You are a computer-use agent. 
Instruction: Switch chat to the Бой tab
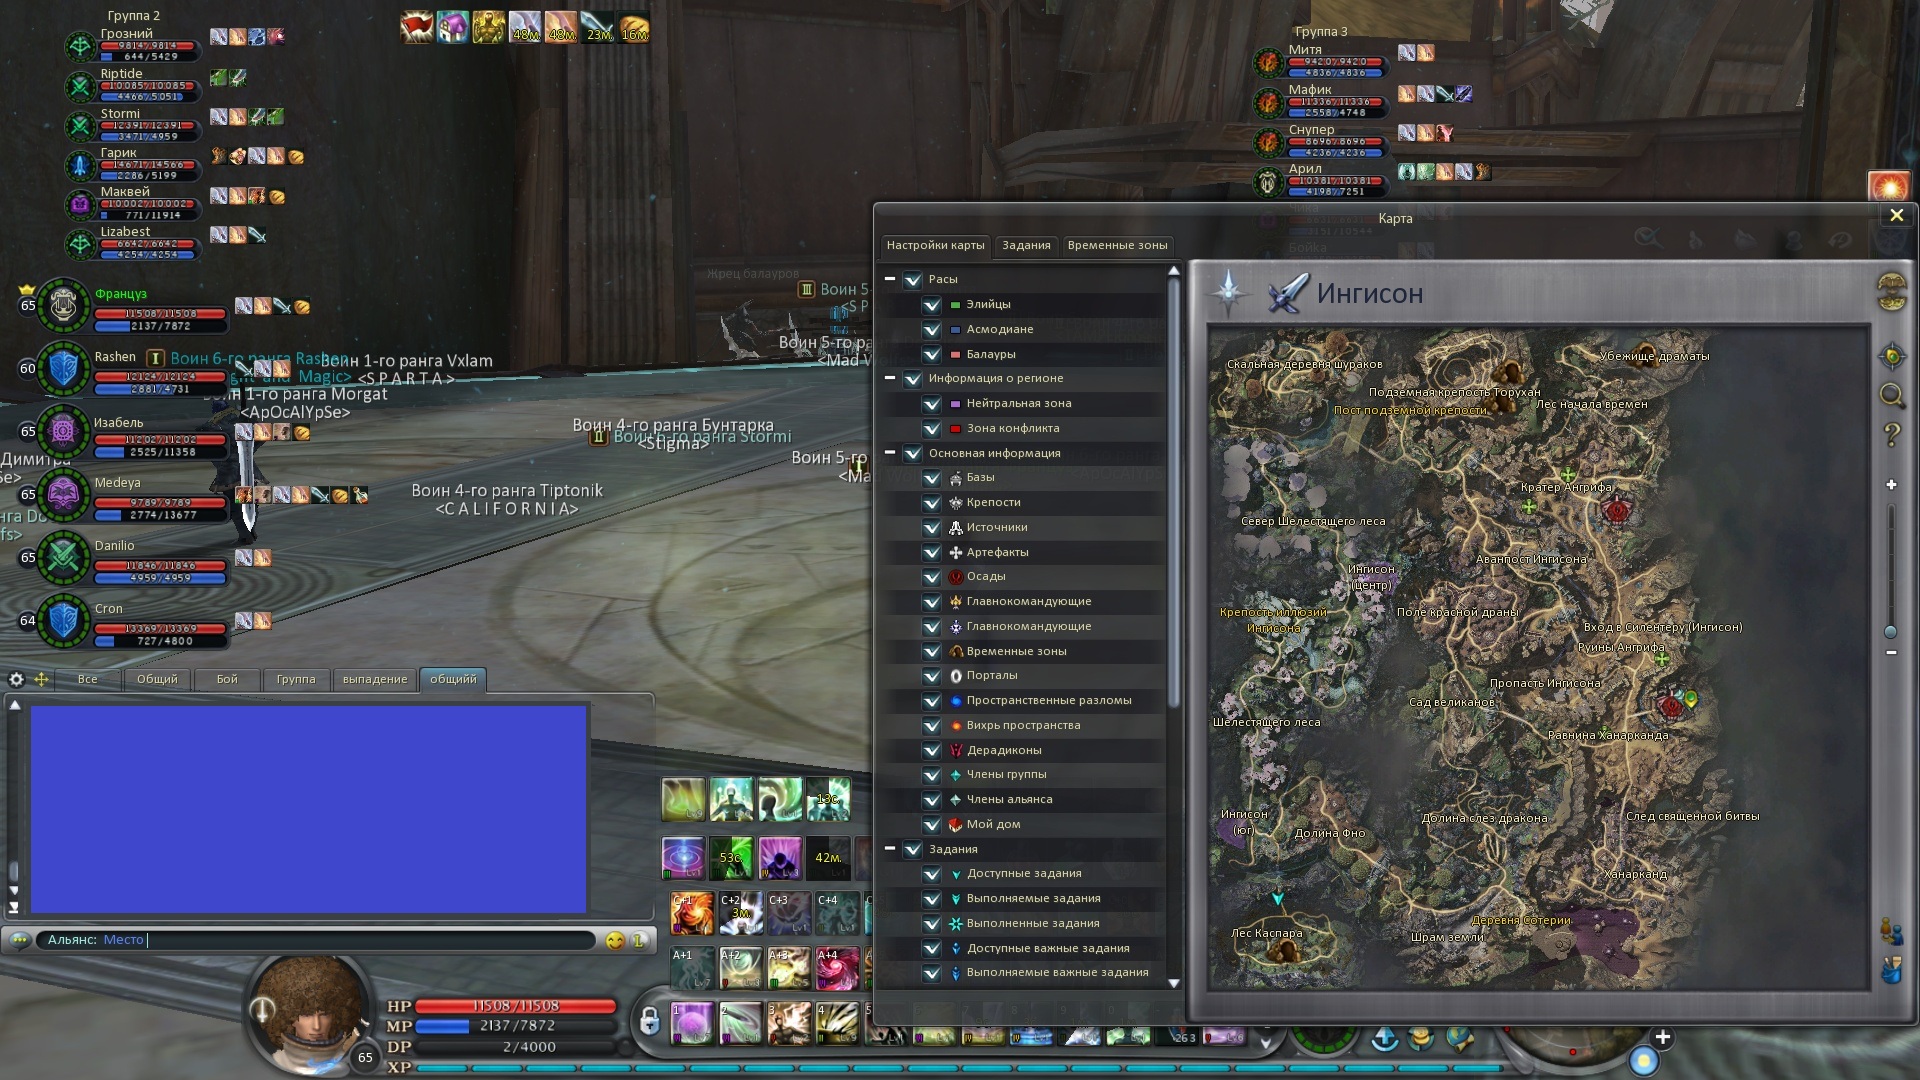click(227, 680)
